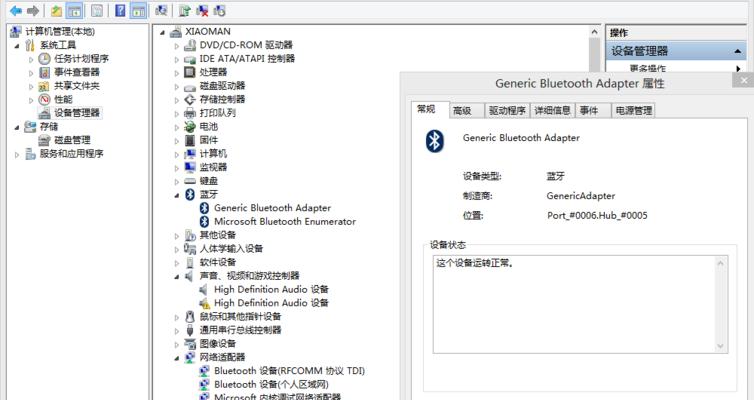Close the Generic Bluetooth Adapter 属性 dialog

click(743, 80)
